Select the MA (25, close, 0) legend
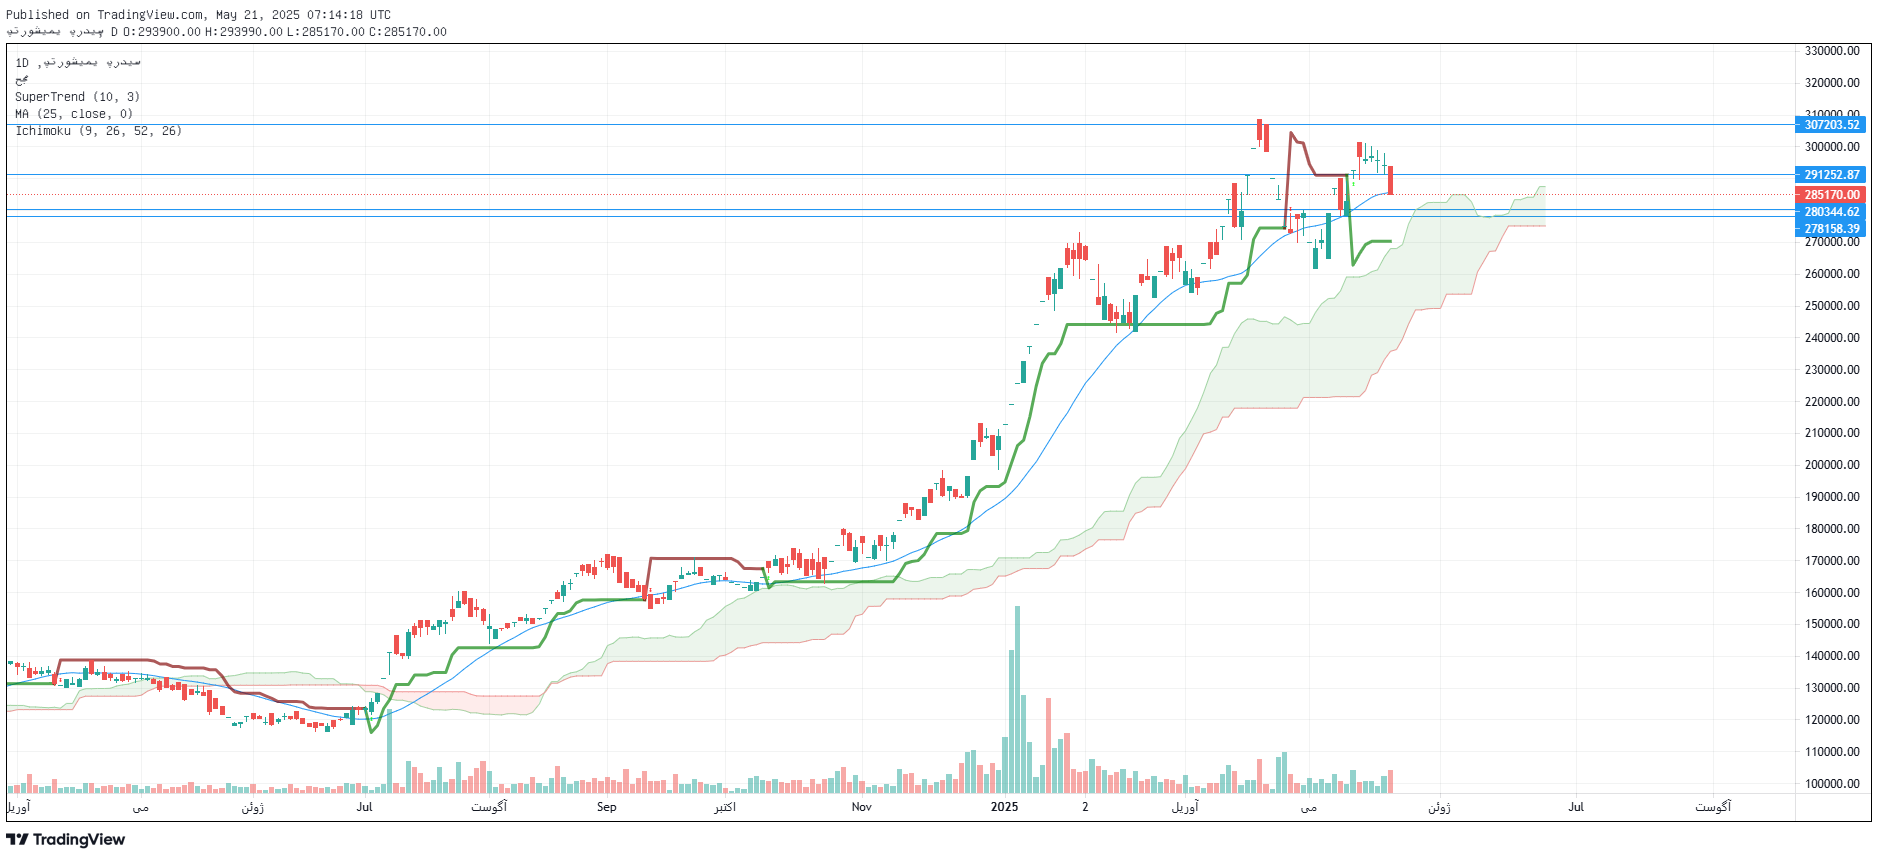 [74, 114]
